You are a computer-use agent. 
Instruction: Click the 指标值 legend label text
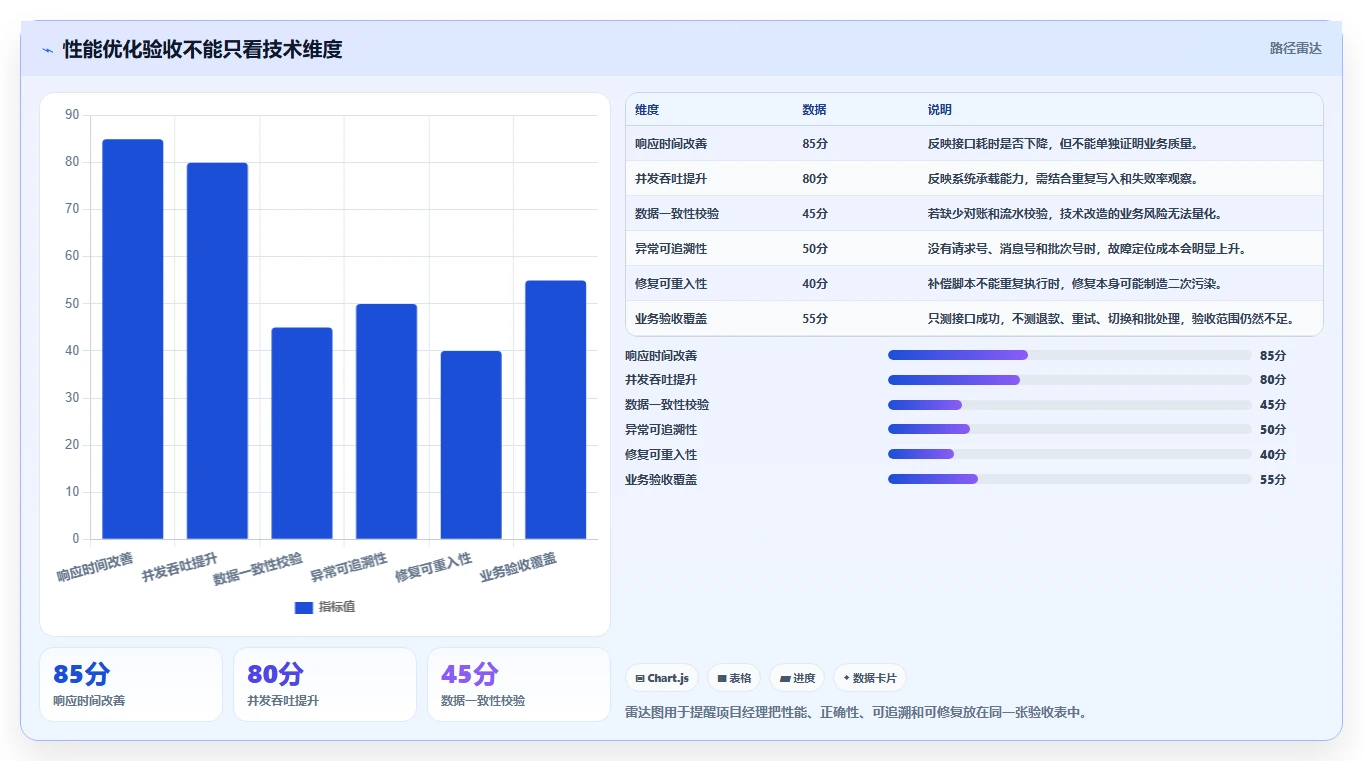[x=337, y=607]
